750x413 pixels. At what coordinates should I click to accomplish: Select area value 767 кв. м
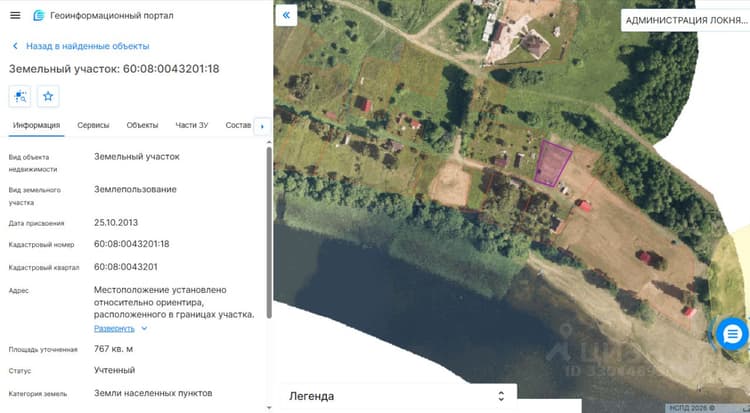[x=113, y=349]
